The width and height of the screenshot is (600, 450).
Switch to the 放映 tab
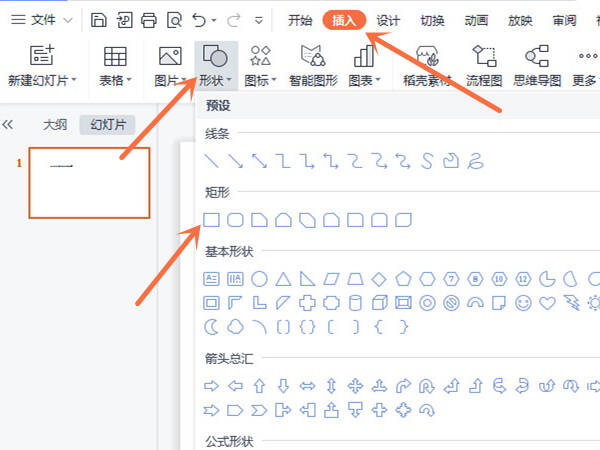click(x=520, y=20)
